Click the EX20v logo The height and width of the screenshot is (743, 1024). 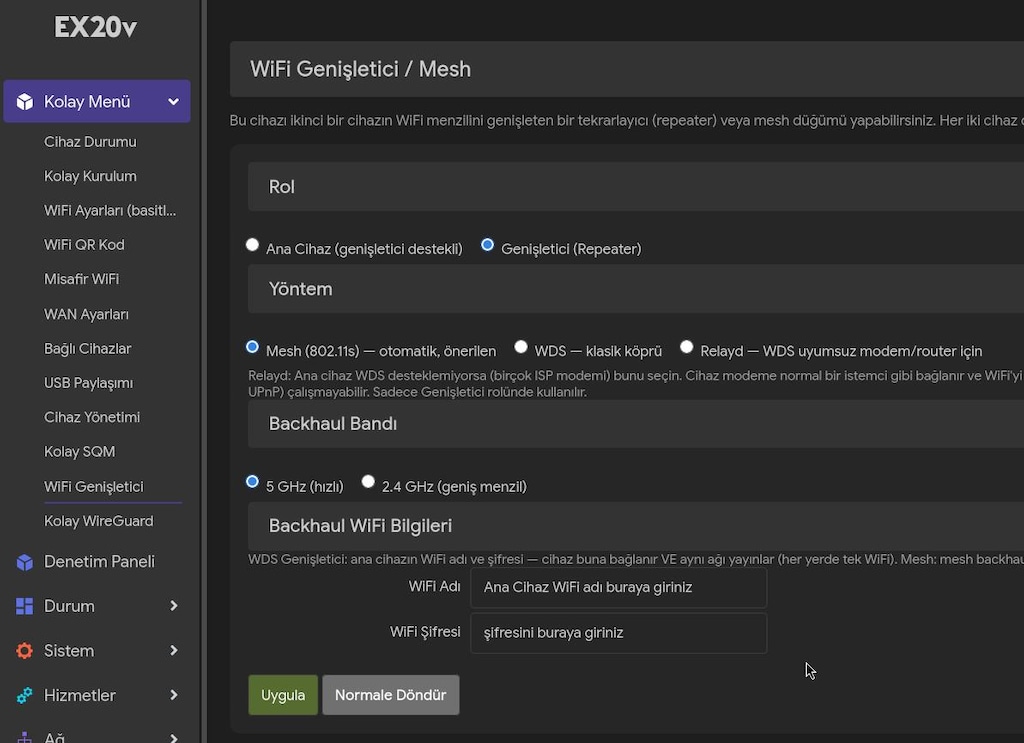95,27
